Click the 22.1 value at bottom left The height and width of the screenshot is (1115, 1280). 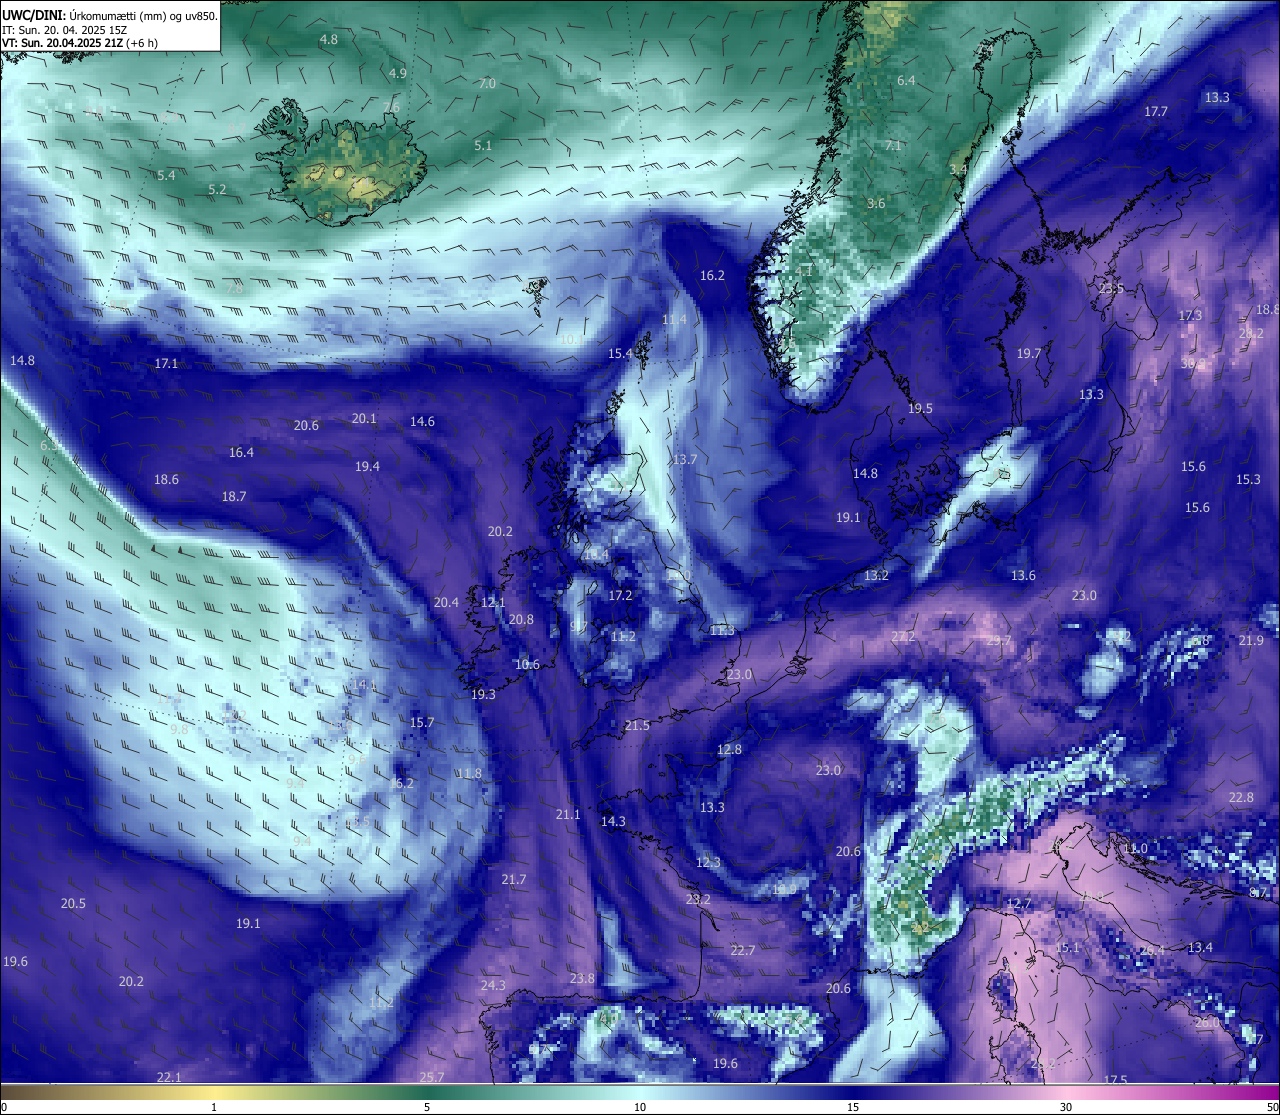point(169,1077)
